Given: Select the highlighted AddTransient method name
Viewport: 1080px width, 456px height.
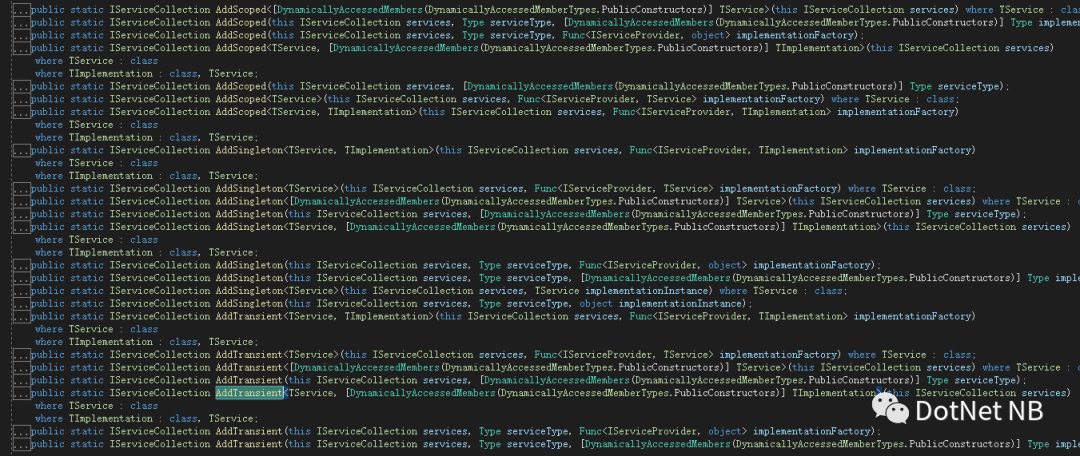Looking at the screenshot, I should (249, 393).
